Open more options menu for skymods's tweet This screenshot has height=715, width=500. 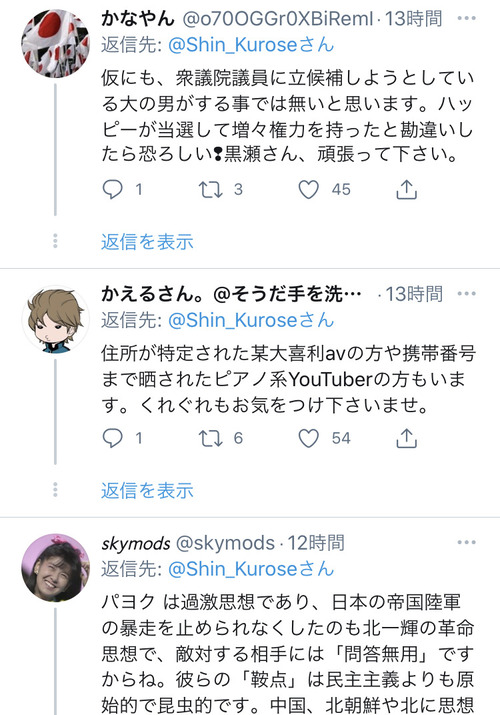point(466,542)
